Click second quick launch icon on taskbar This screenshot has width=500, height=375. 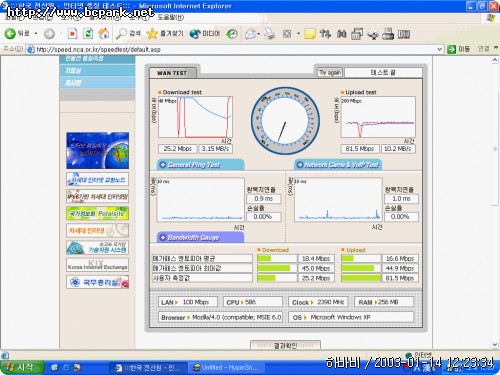[66, 368]
